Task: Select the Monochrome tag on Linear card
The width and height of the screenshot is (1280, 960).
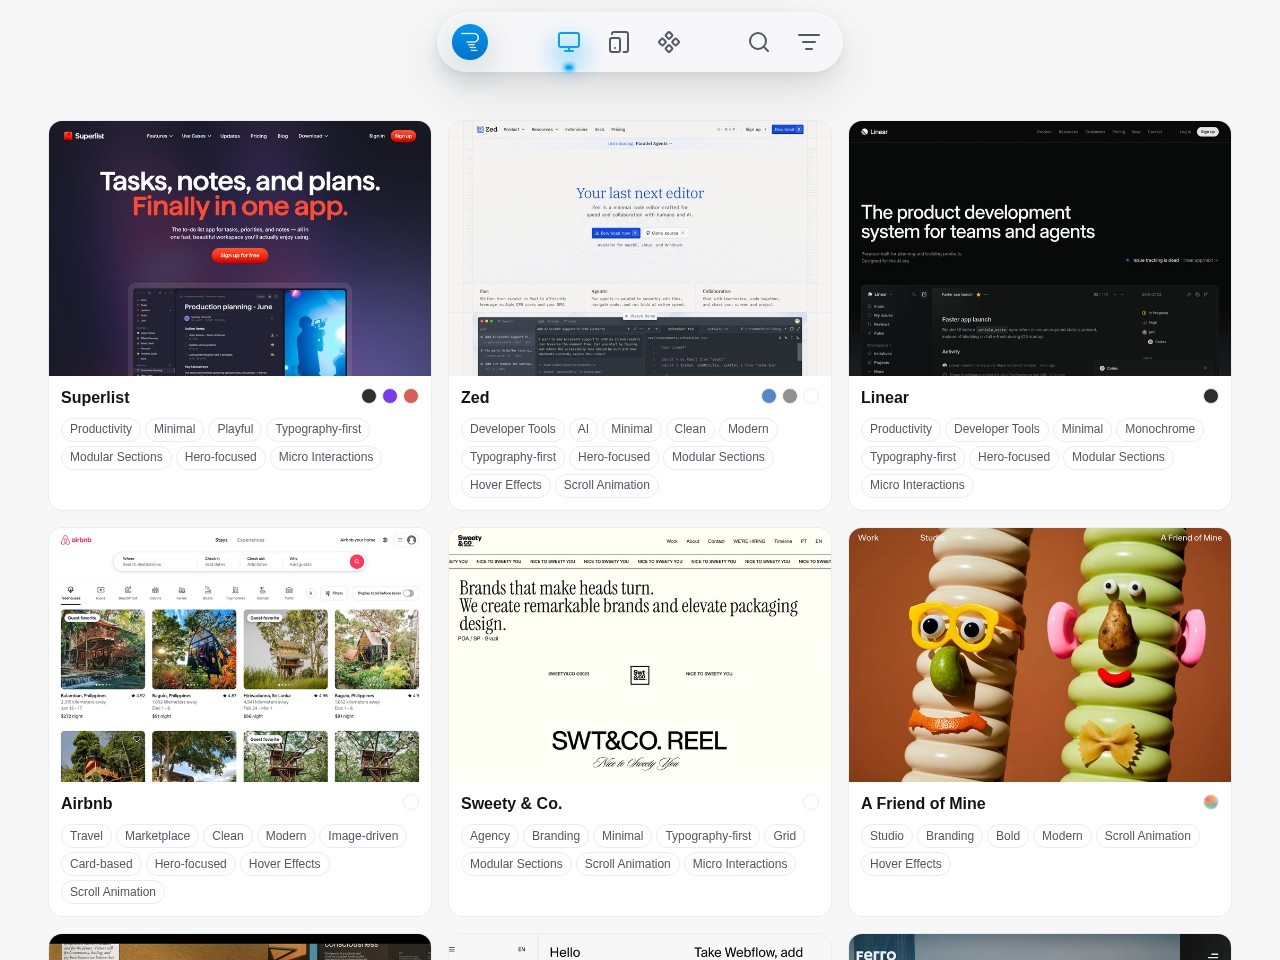Action: [x=1160, y=429]
